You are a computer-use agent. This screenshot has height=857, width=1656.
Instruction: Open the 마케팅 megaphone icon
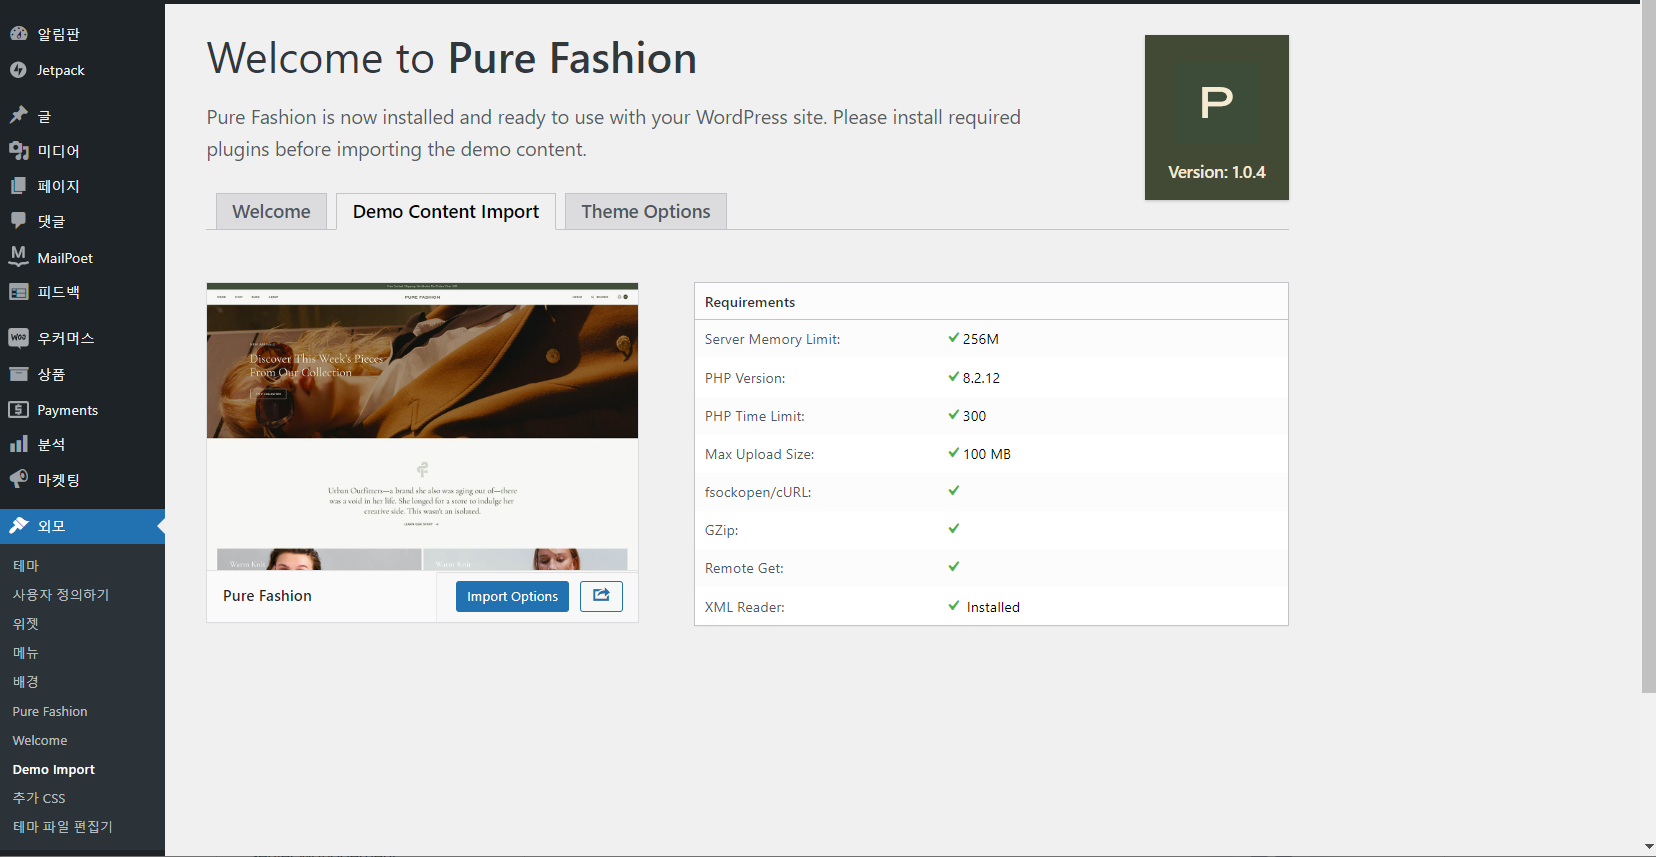[x=18, y=480]
